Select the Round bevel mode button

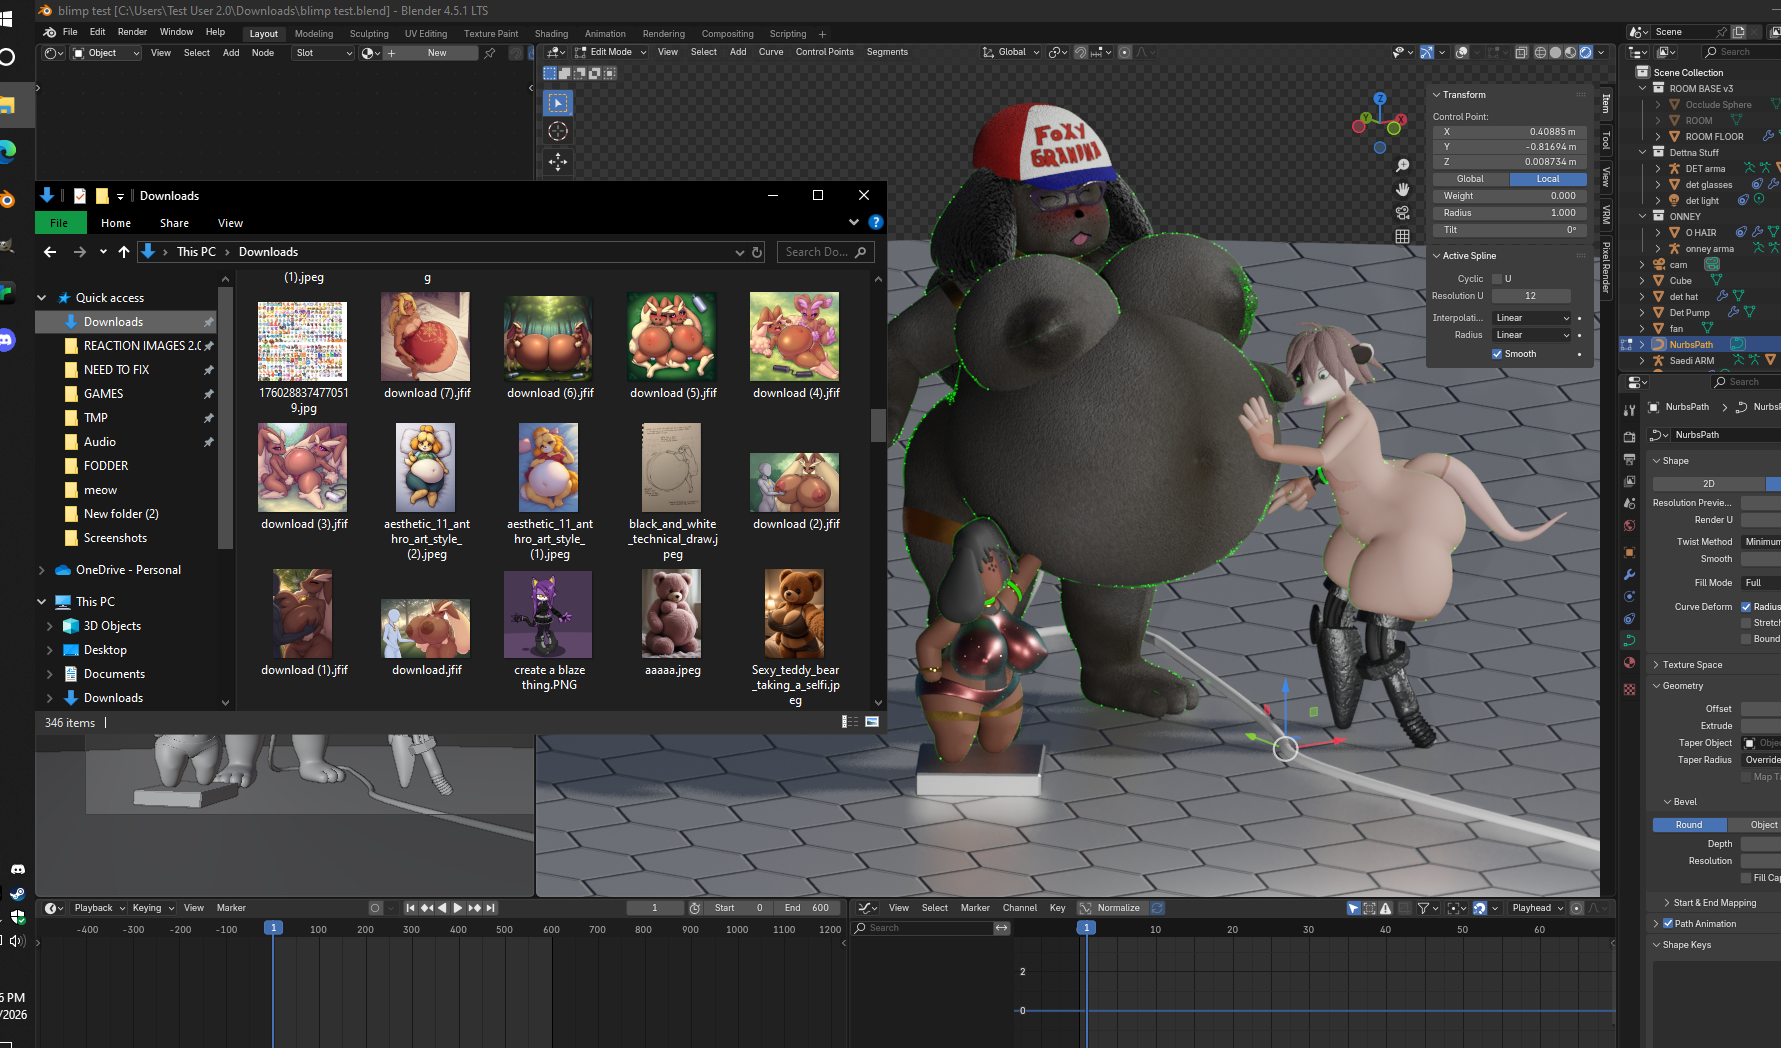coord(1689,825)
